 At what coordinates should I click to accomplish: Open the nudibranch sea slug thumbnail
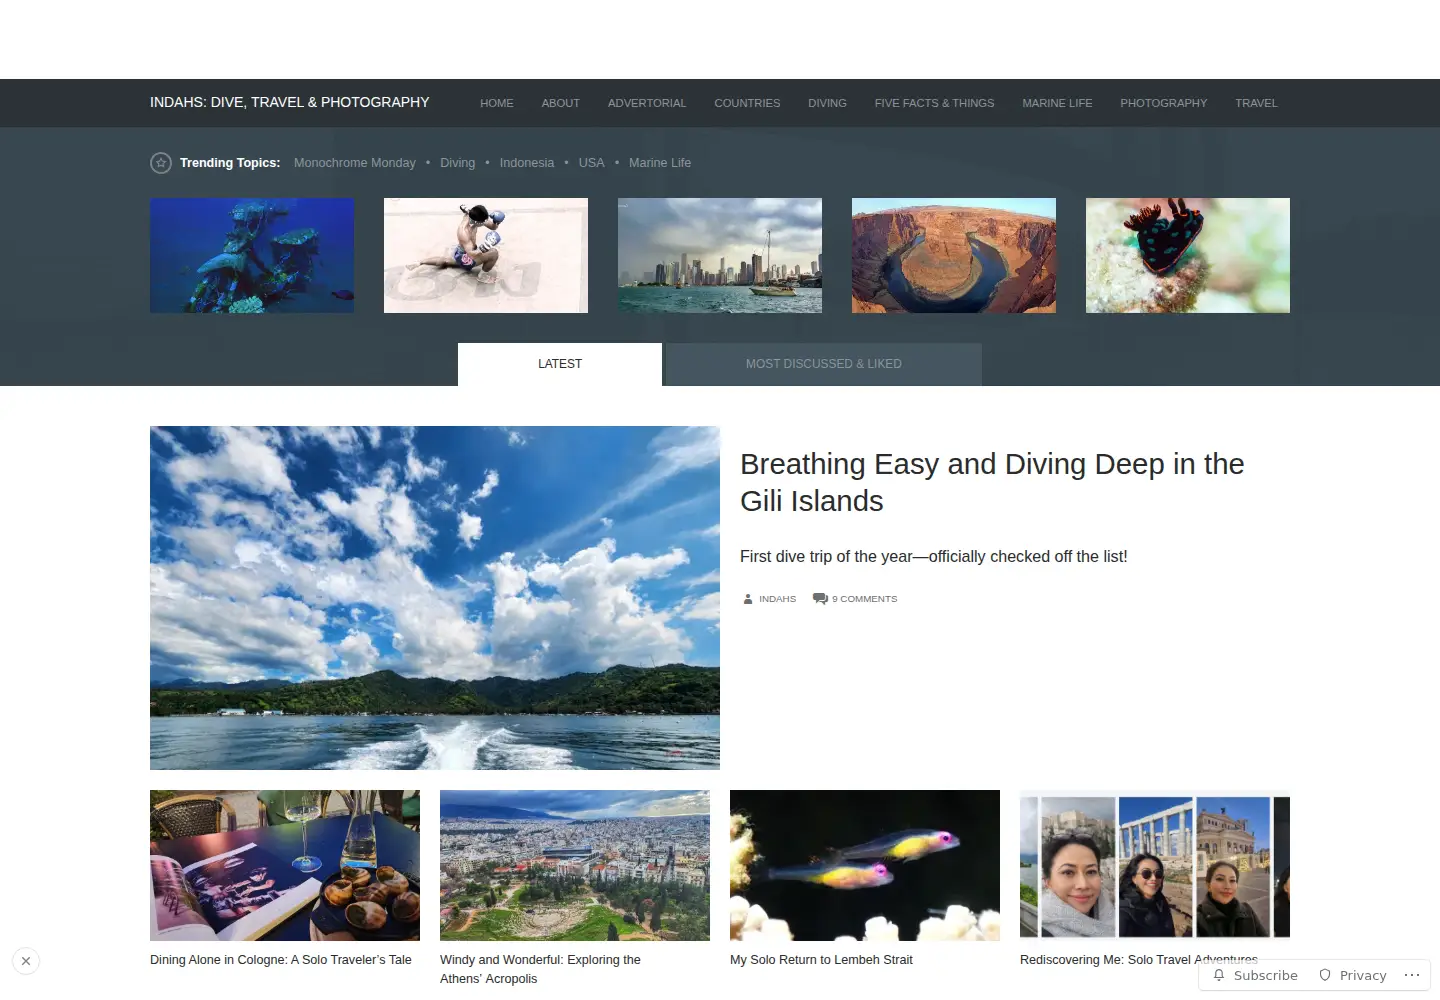click(x=1188, y=256)
